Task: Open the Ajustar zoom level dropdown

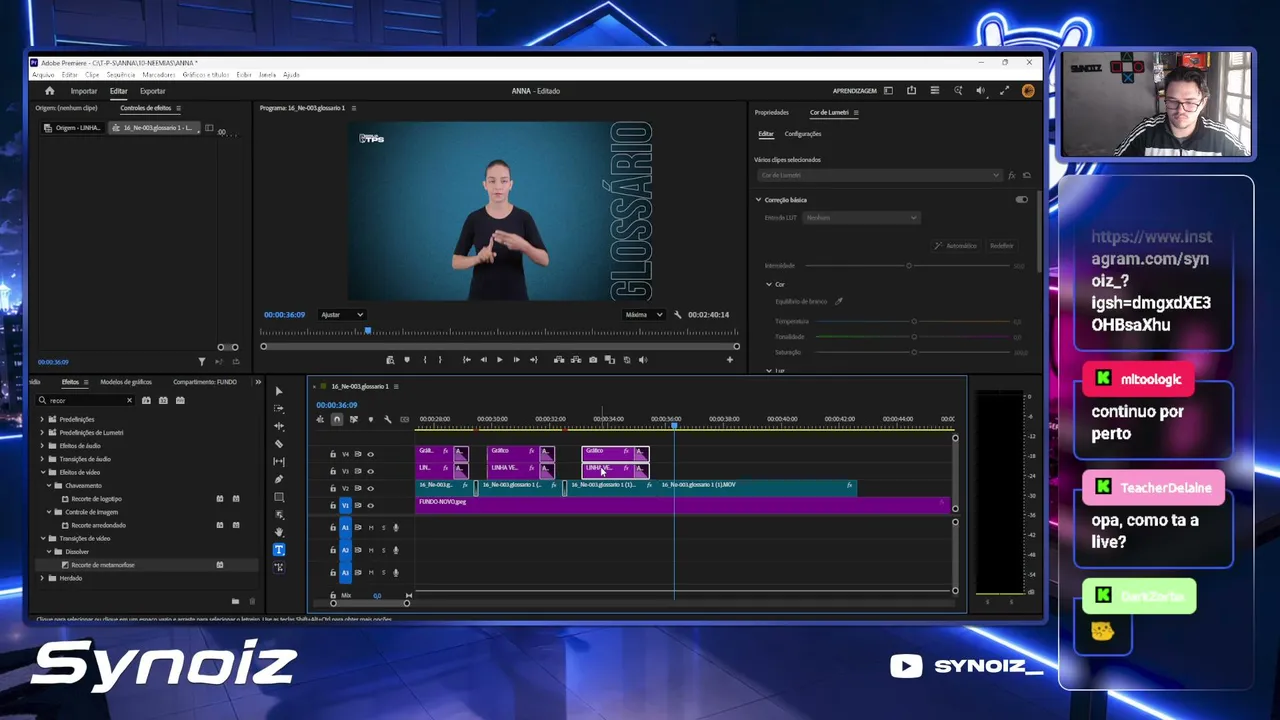Action: click(342, 315)
